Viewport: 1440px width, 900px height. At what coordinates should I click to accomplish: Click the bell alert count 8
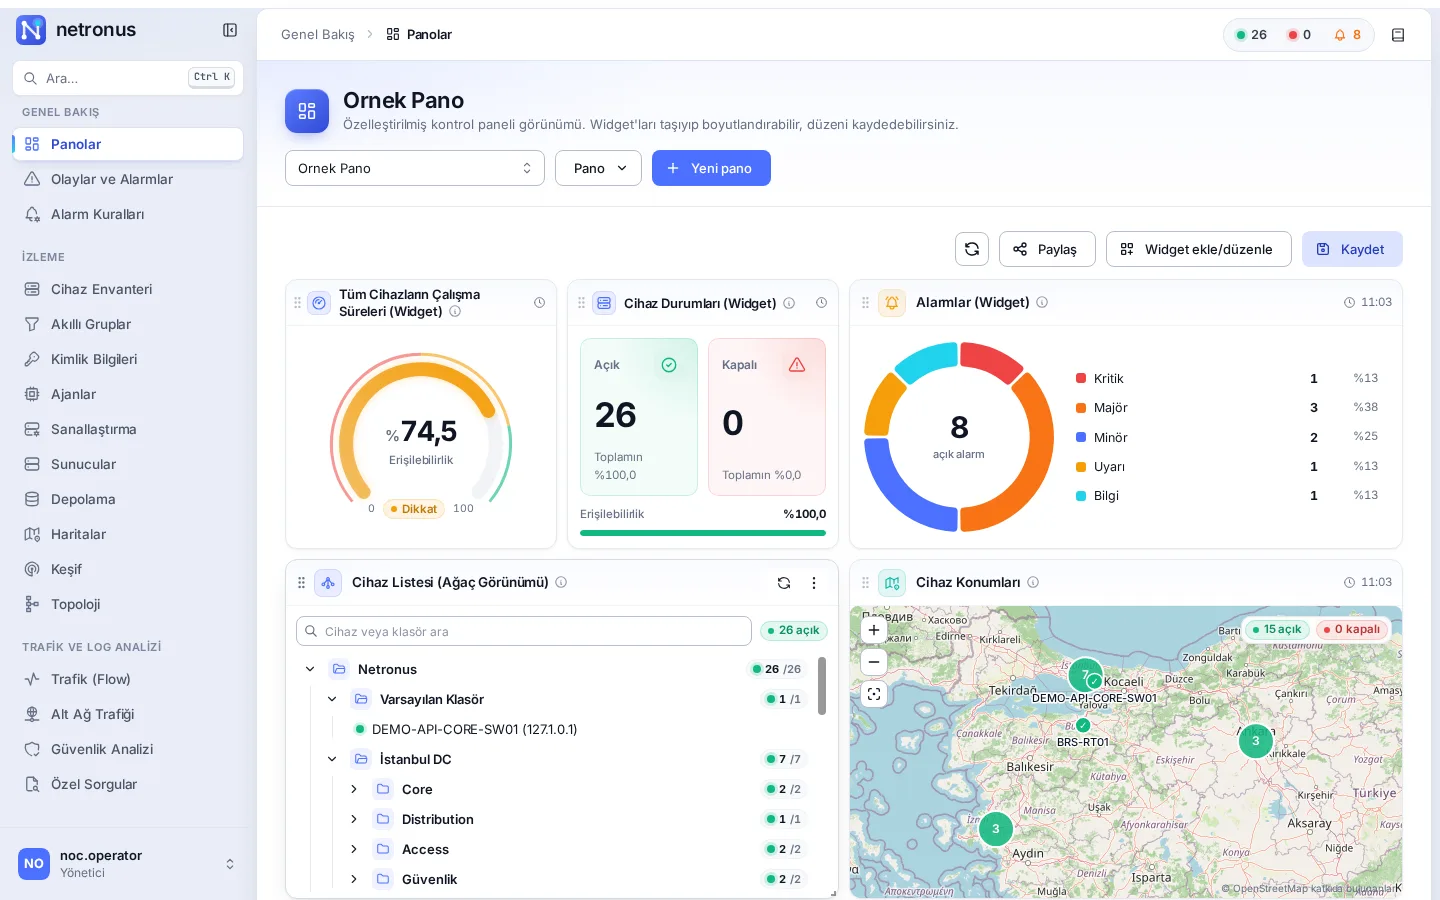pos(1347,35)
